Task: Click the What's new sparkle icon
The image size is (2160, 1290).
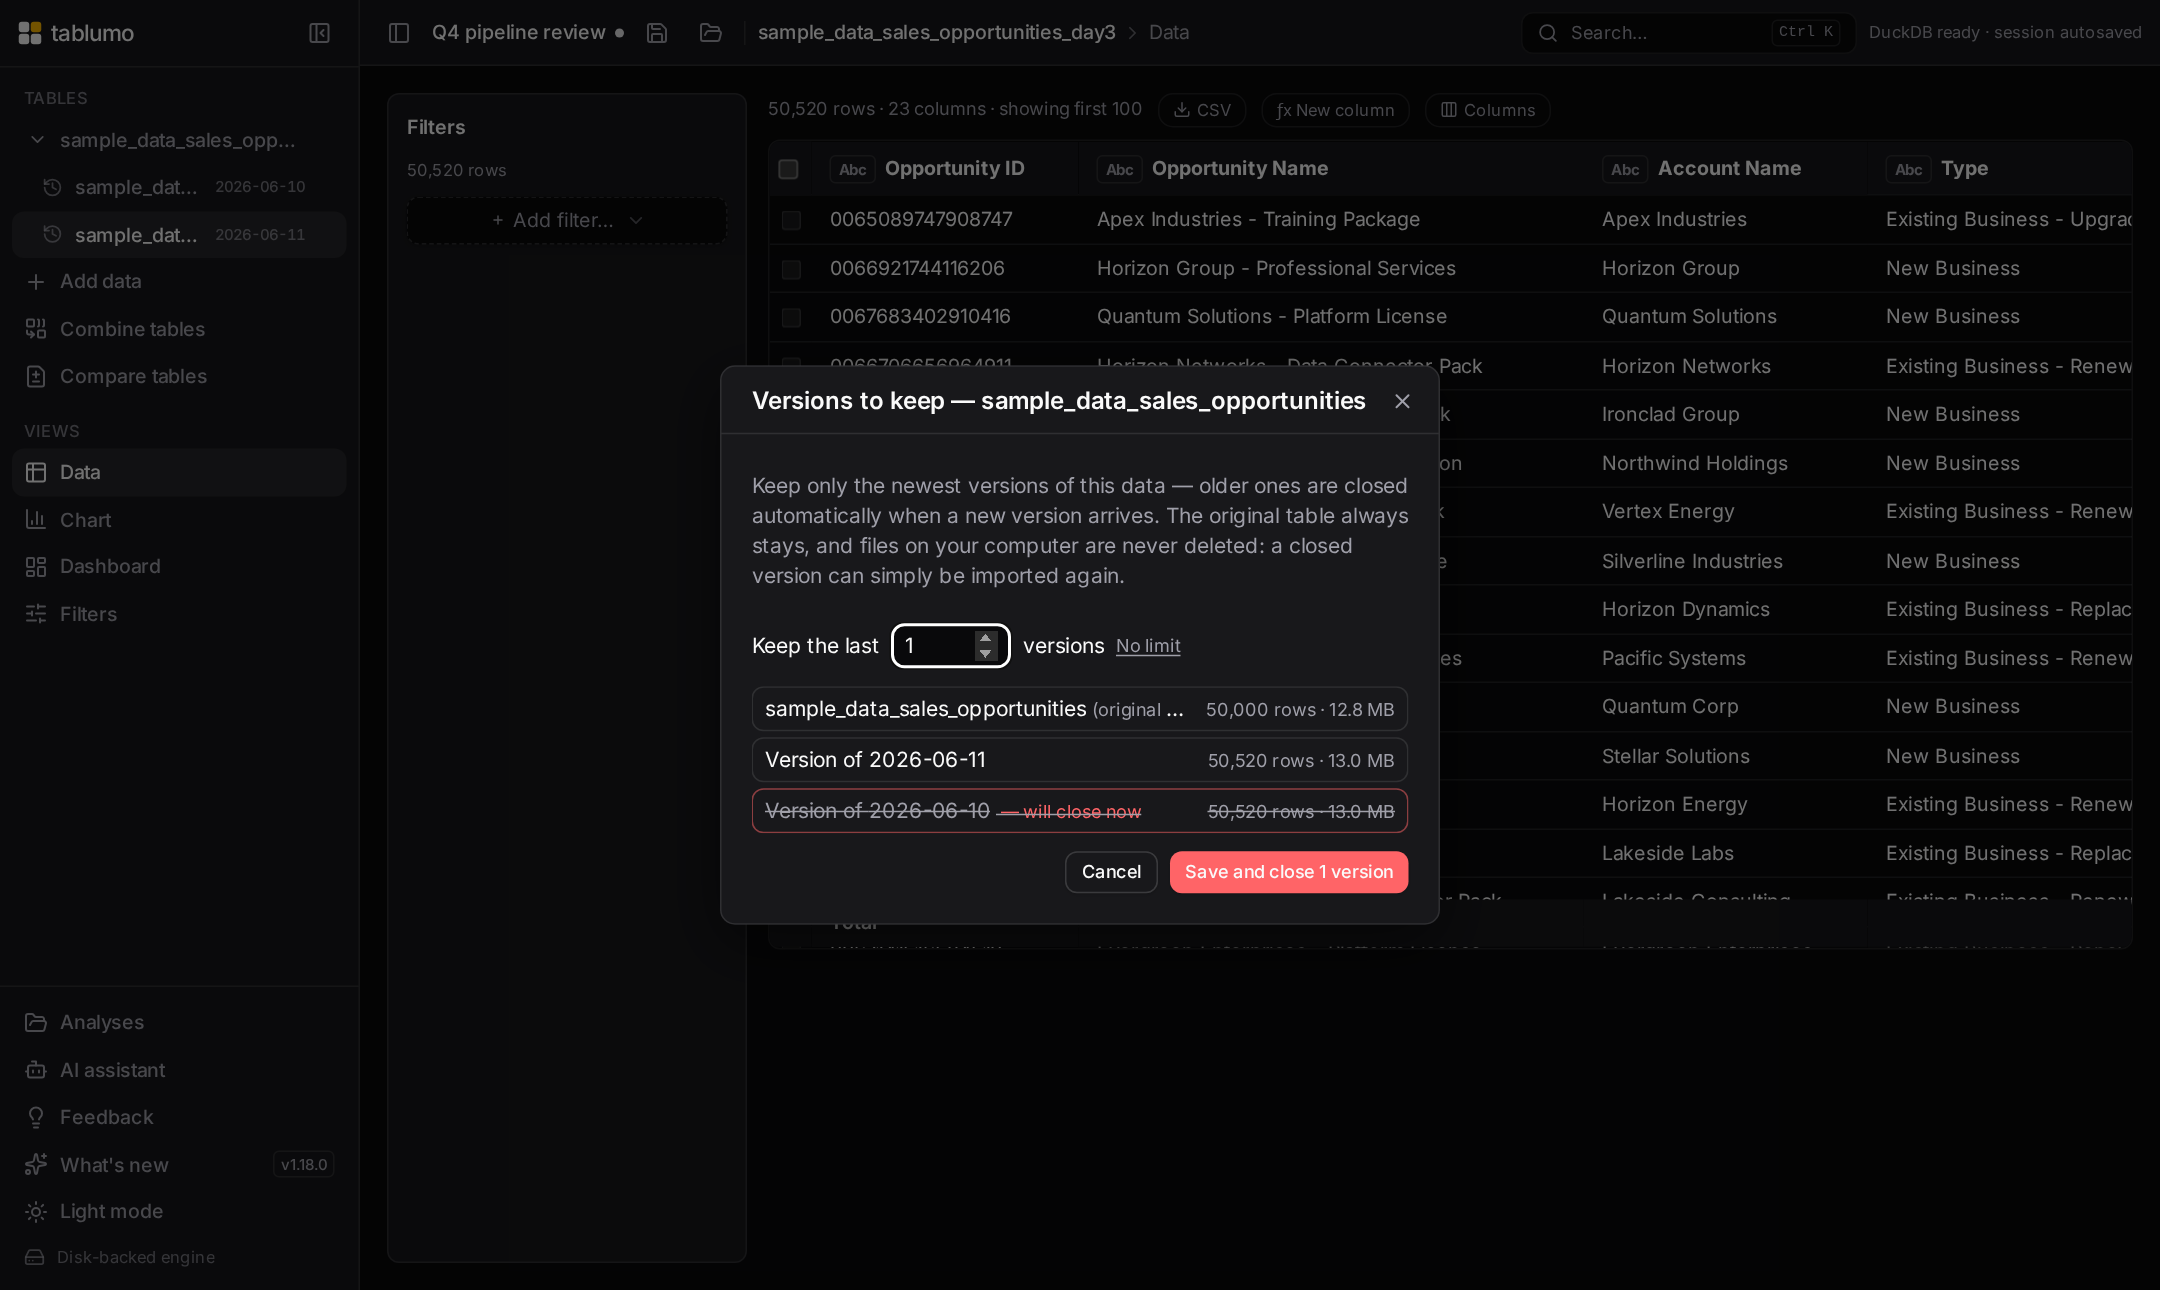Action: [36, 1164]
